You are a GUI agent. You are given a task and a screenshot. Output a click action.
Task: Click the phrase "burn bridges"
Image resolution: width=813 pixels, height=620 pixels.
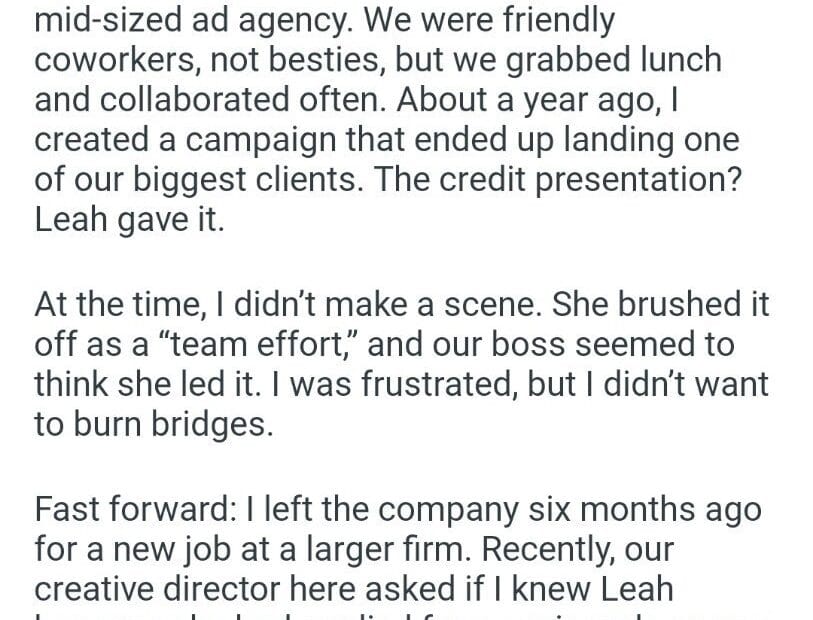171,425
